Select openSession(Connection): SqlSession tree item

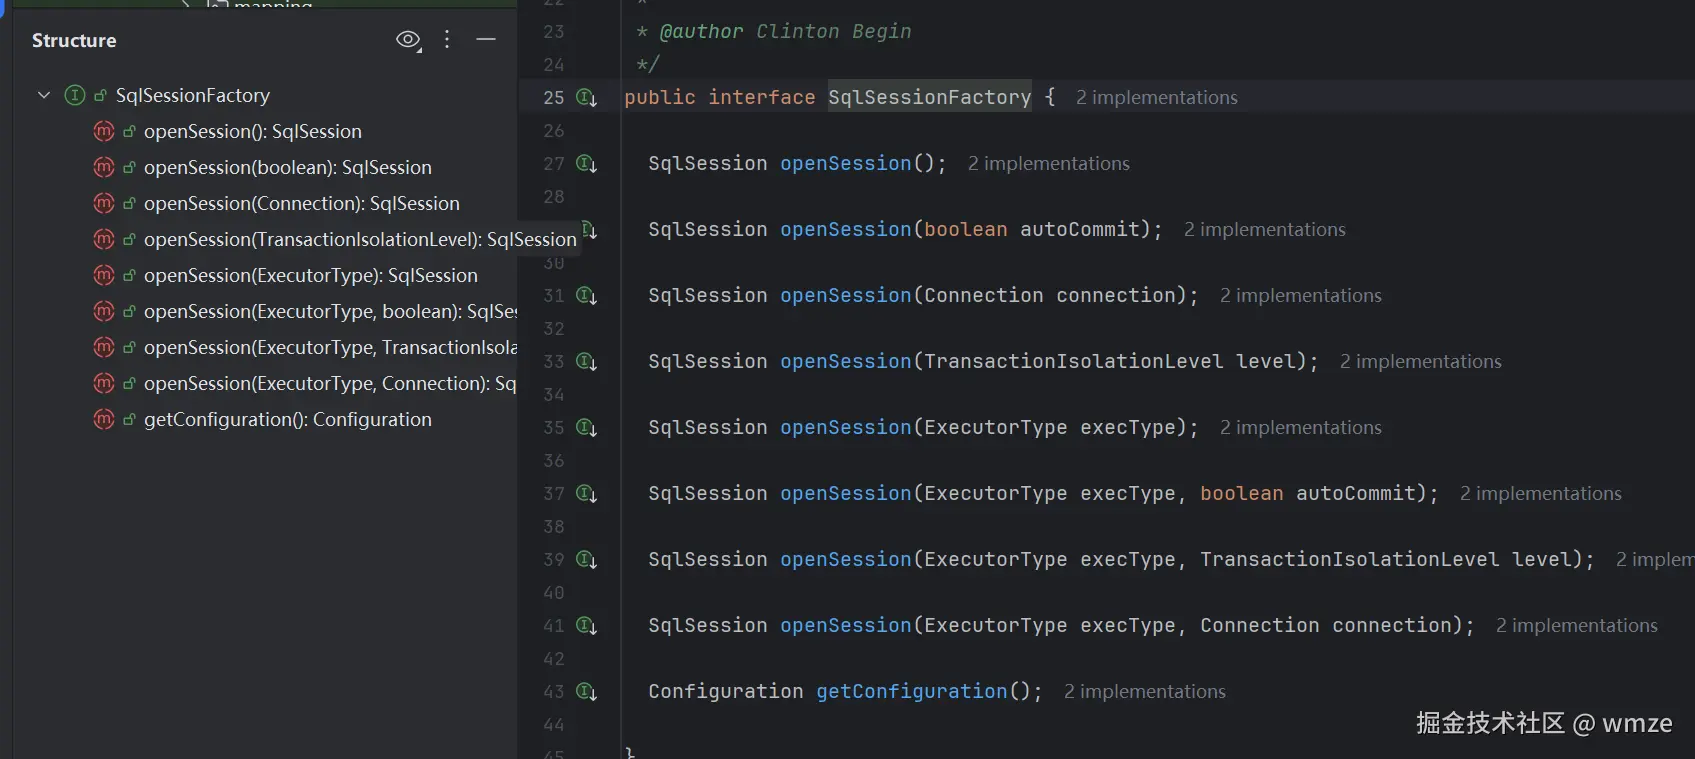302,203
